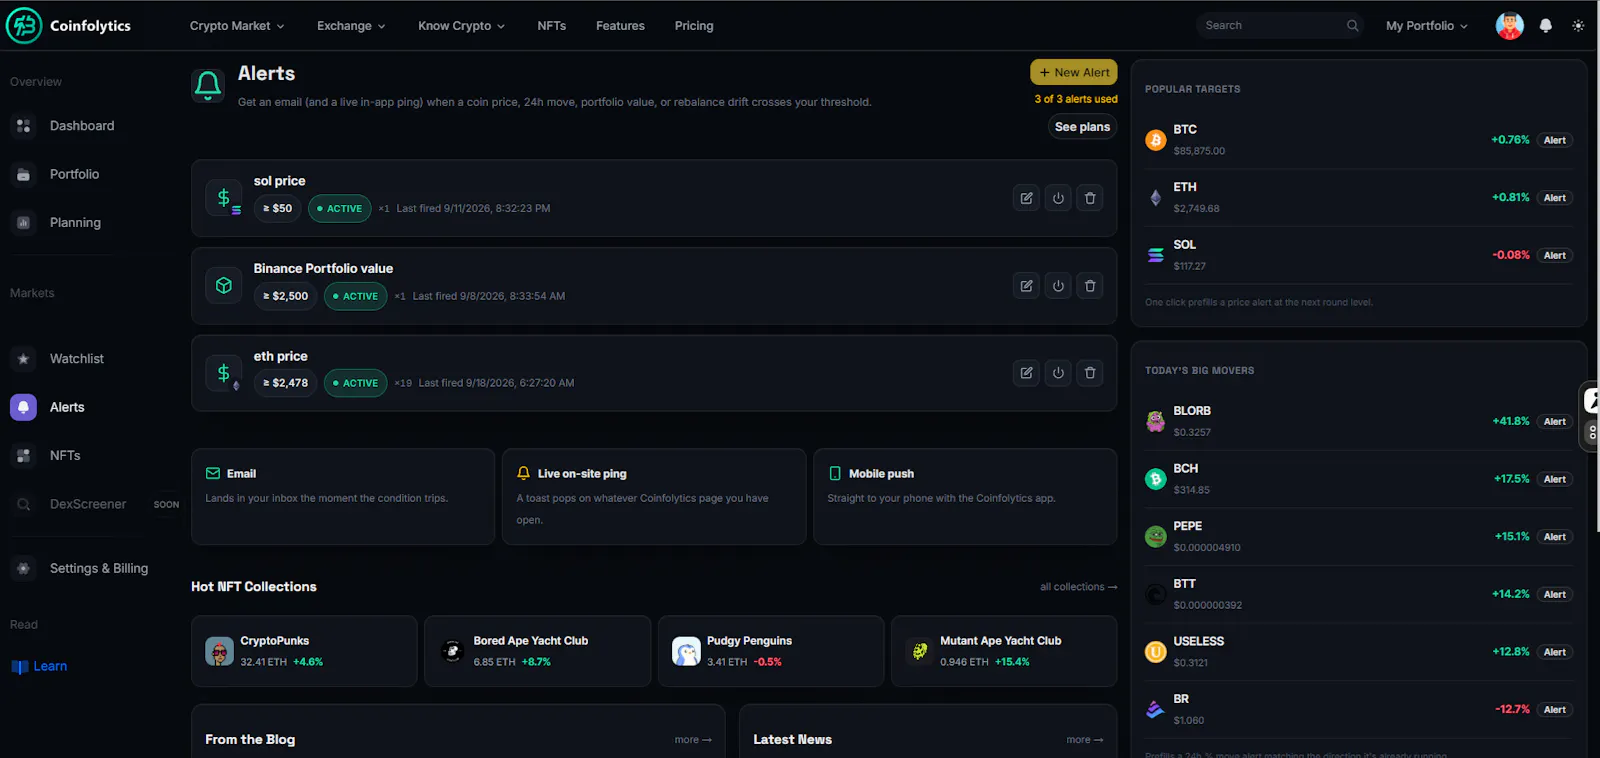Open the Pudgy Penguins collection card

coord(771,651)
